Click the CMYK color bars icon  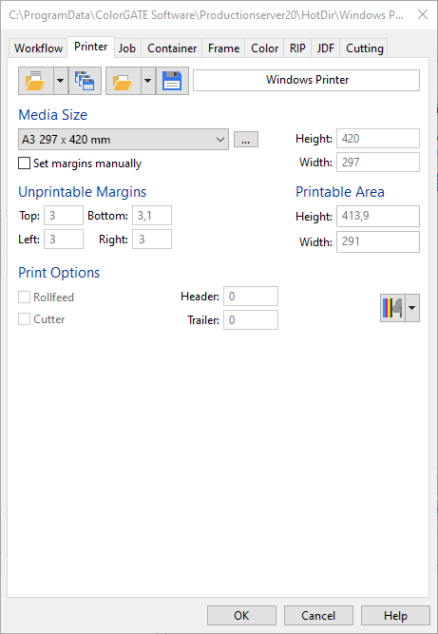(392, 308)
